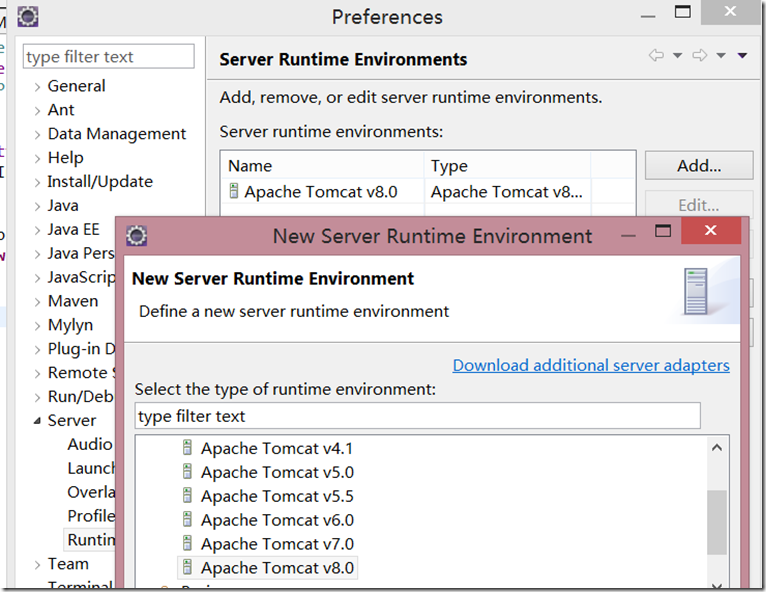Select Apache Tomcat v6.0 runtime type
This screenshot has width=766, height=592.
(277, 520)
